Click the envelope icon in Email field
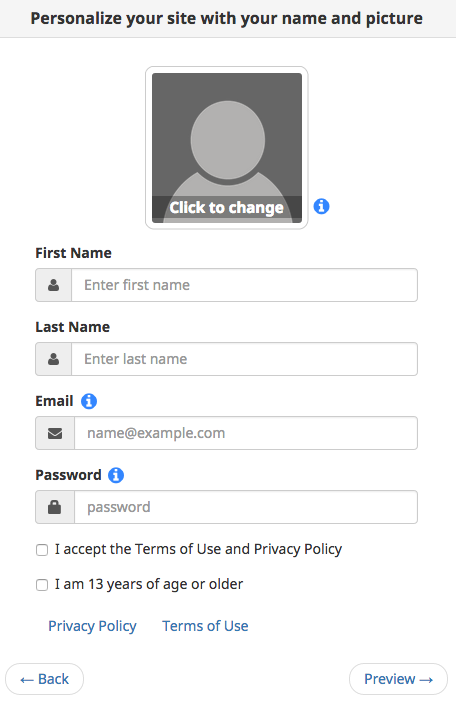This screenshot has height=727, width=456. point(55,433)
